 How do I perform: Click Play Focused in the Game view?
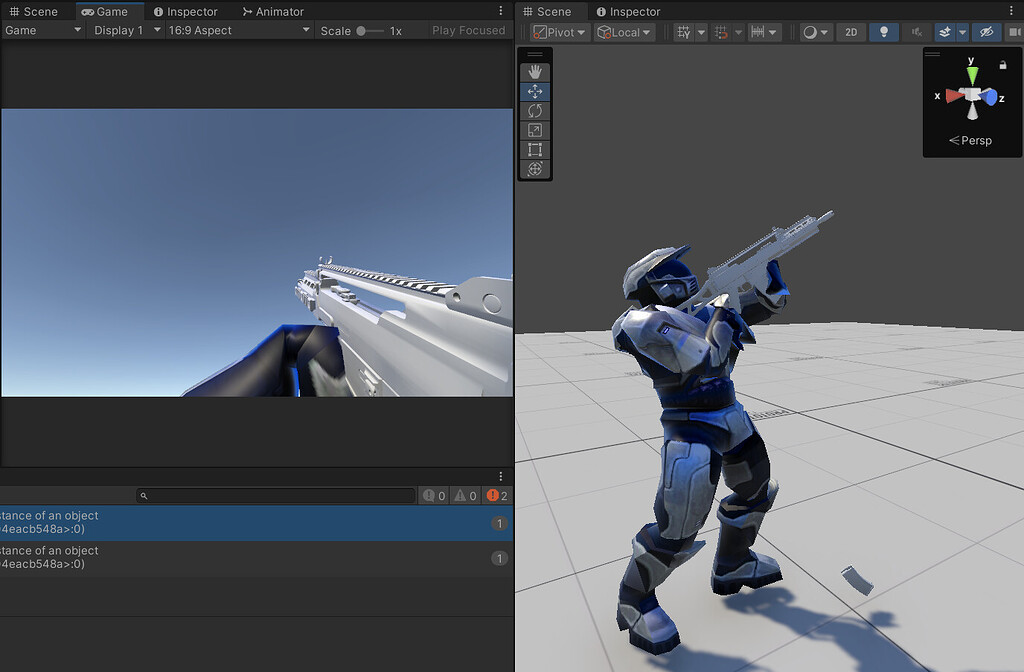(469, 30)
